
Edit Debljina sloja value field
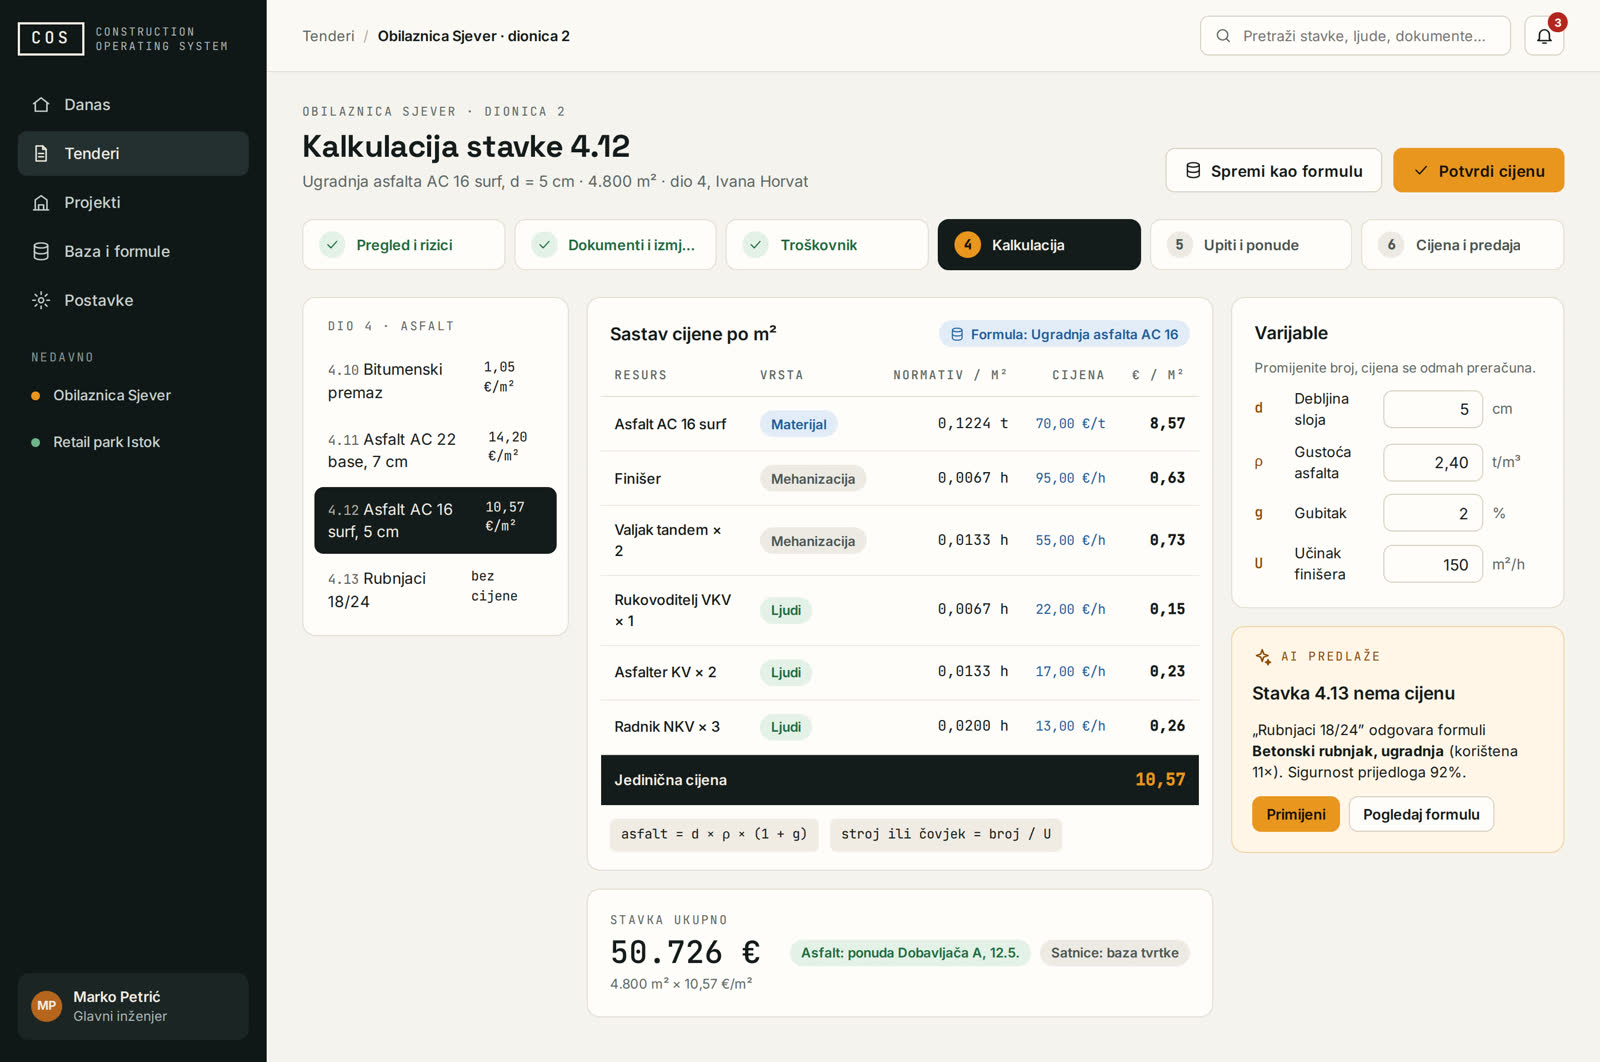[1432, 409]
